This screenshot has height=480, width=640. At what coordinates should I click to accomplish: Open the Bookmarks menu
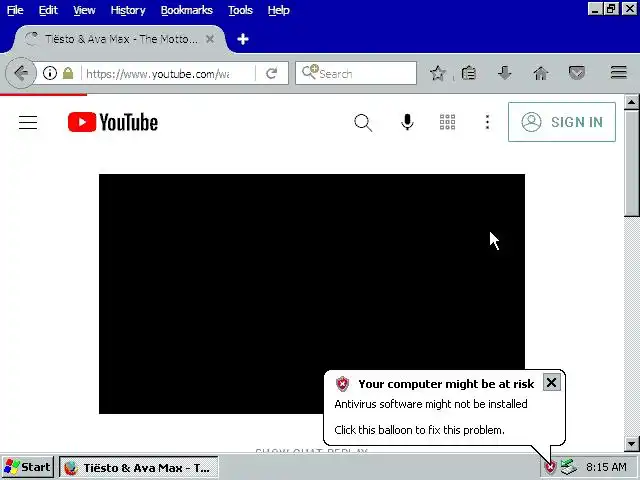pos(187,10)
